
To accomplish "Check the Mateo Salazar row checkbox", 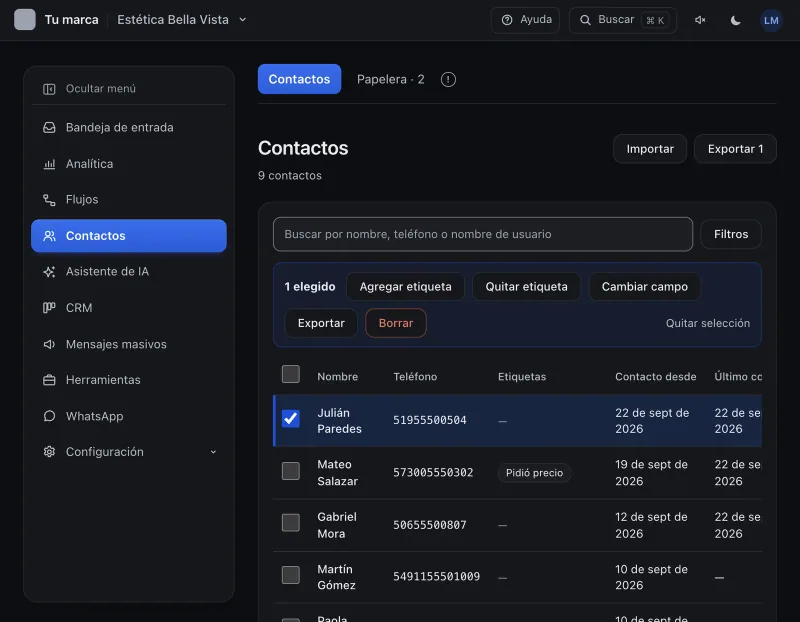I will pos(291,471).
